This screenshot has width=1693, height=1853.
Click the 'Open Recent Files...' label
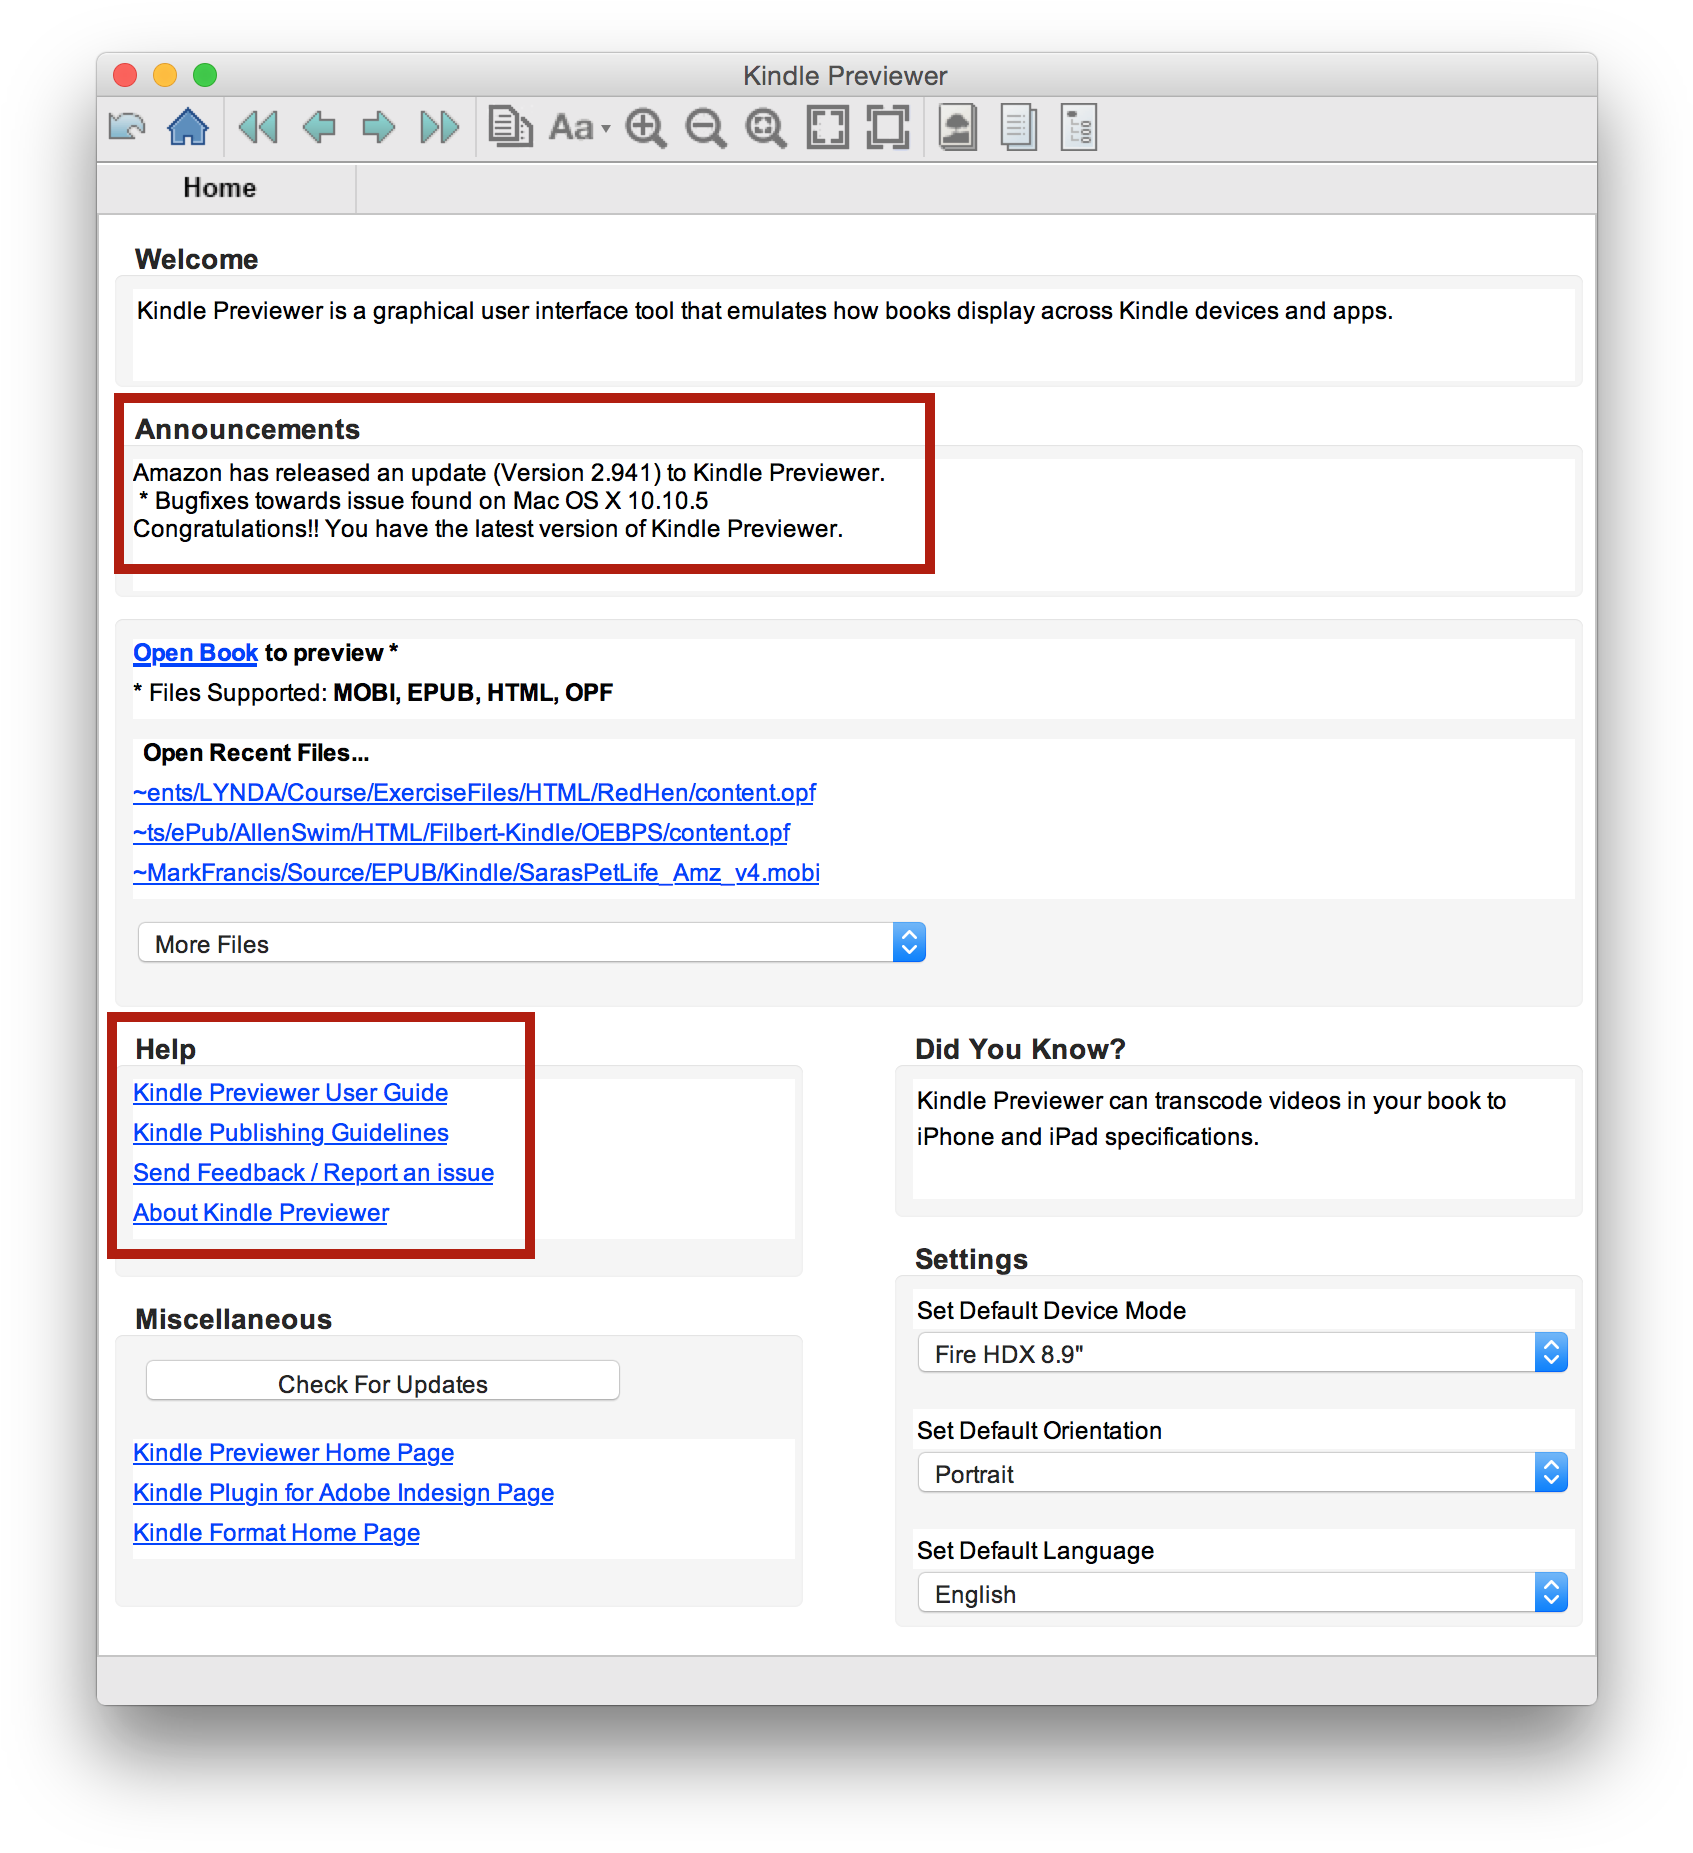pos(255,753)
